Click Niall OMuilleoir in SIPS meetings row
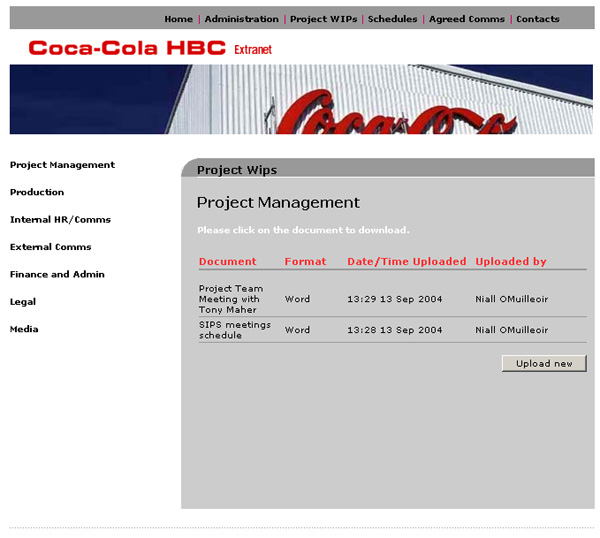This screenshot has height=538, width=600. (512, 330)
